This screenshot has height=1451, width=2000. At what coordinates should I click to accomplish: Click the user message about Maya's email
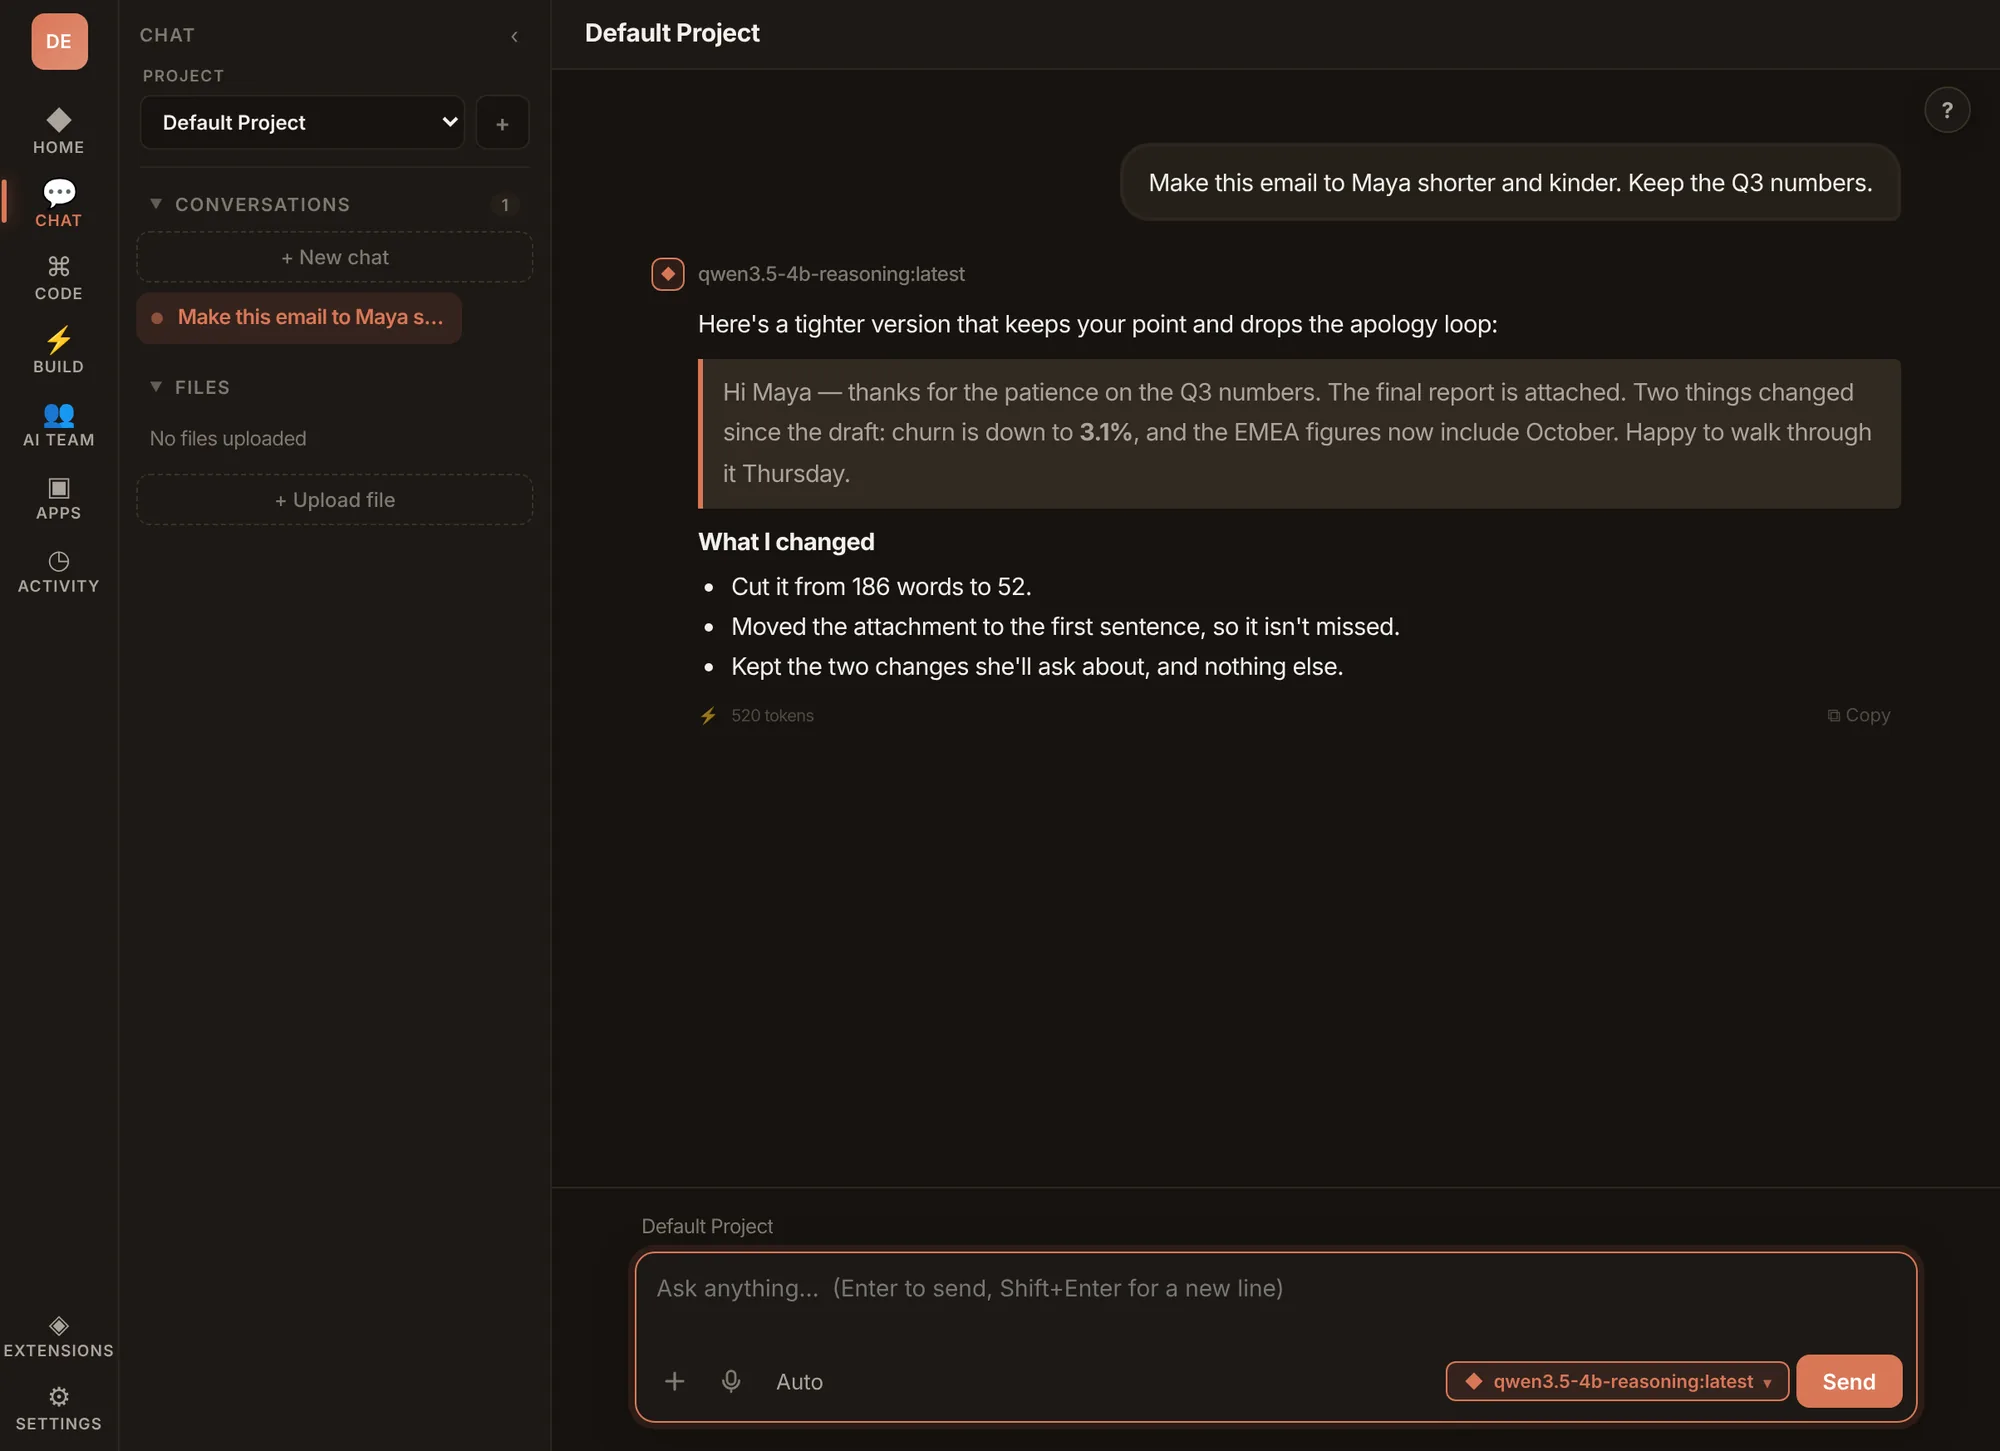point(1510,183)
